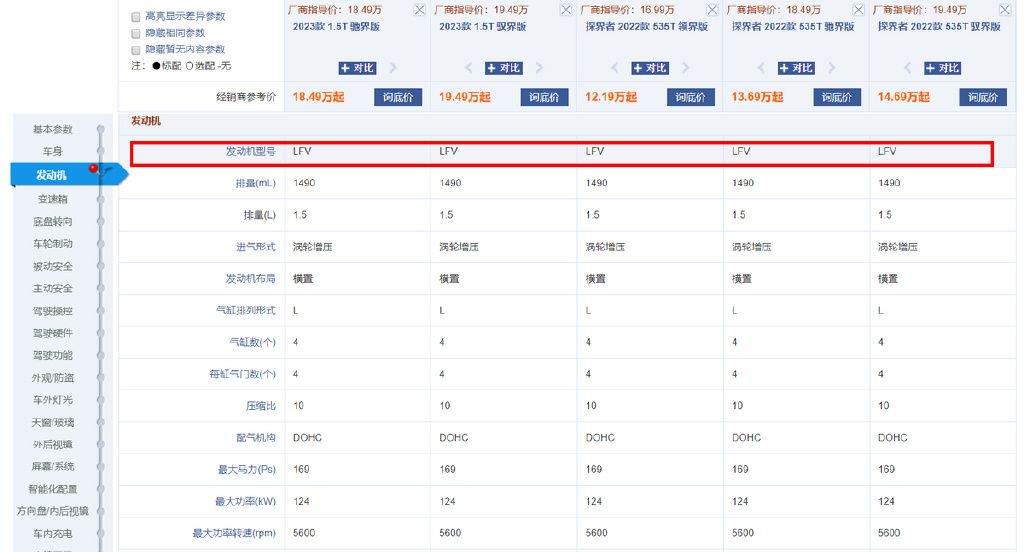Go to 底盘转向 section in sidebar

click(x=53, y=221)
